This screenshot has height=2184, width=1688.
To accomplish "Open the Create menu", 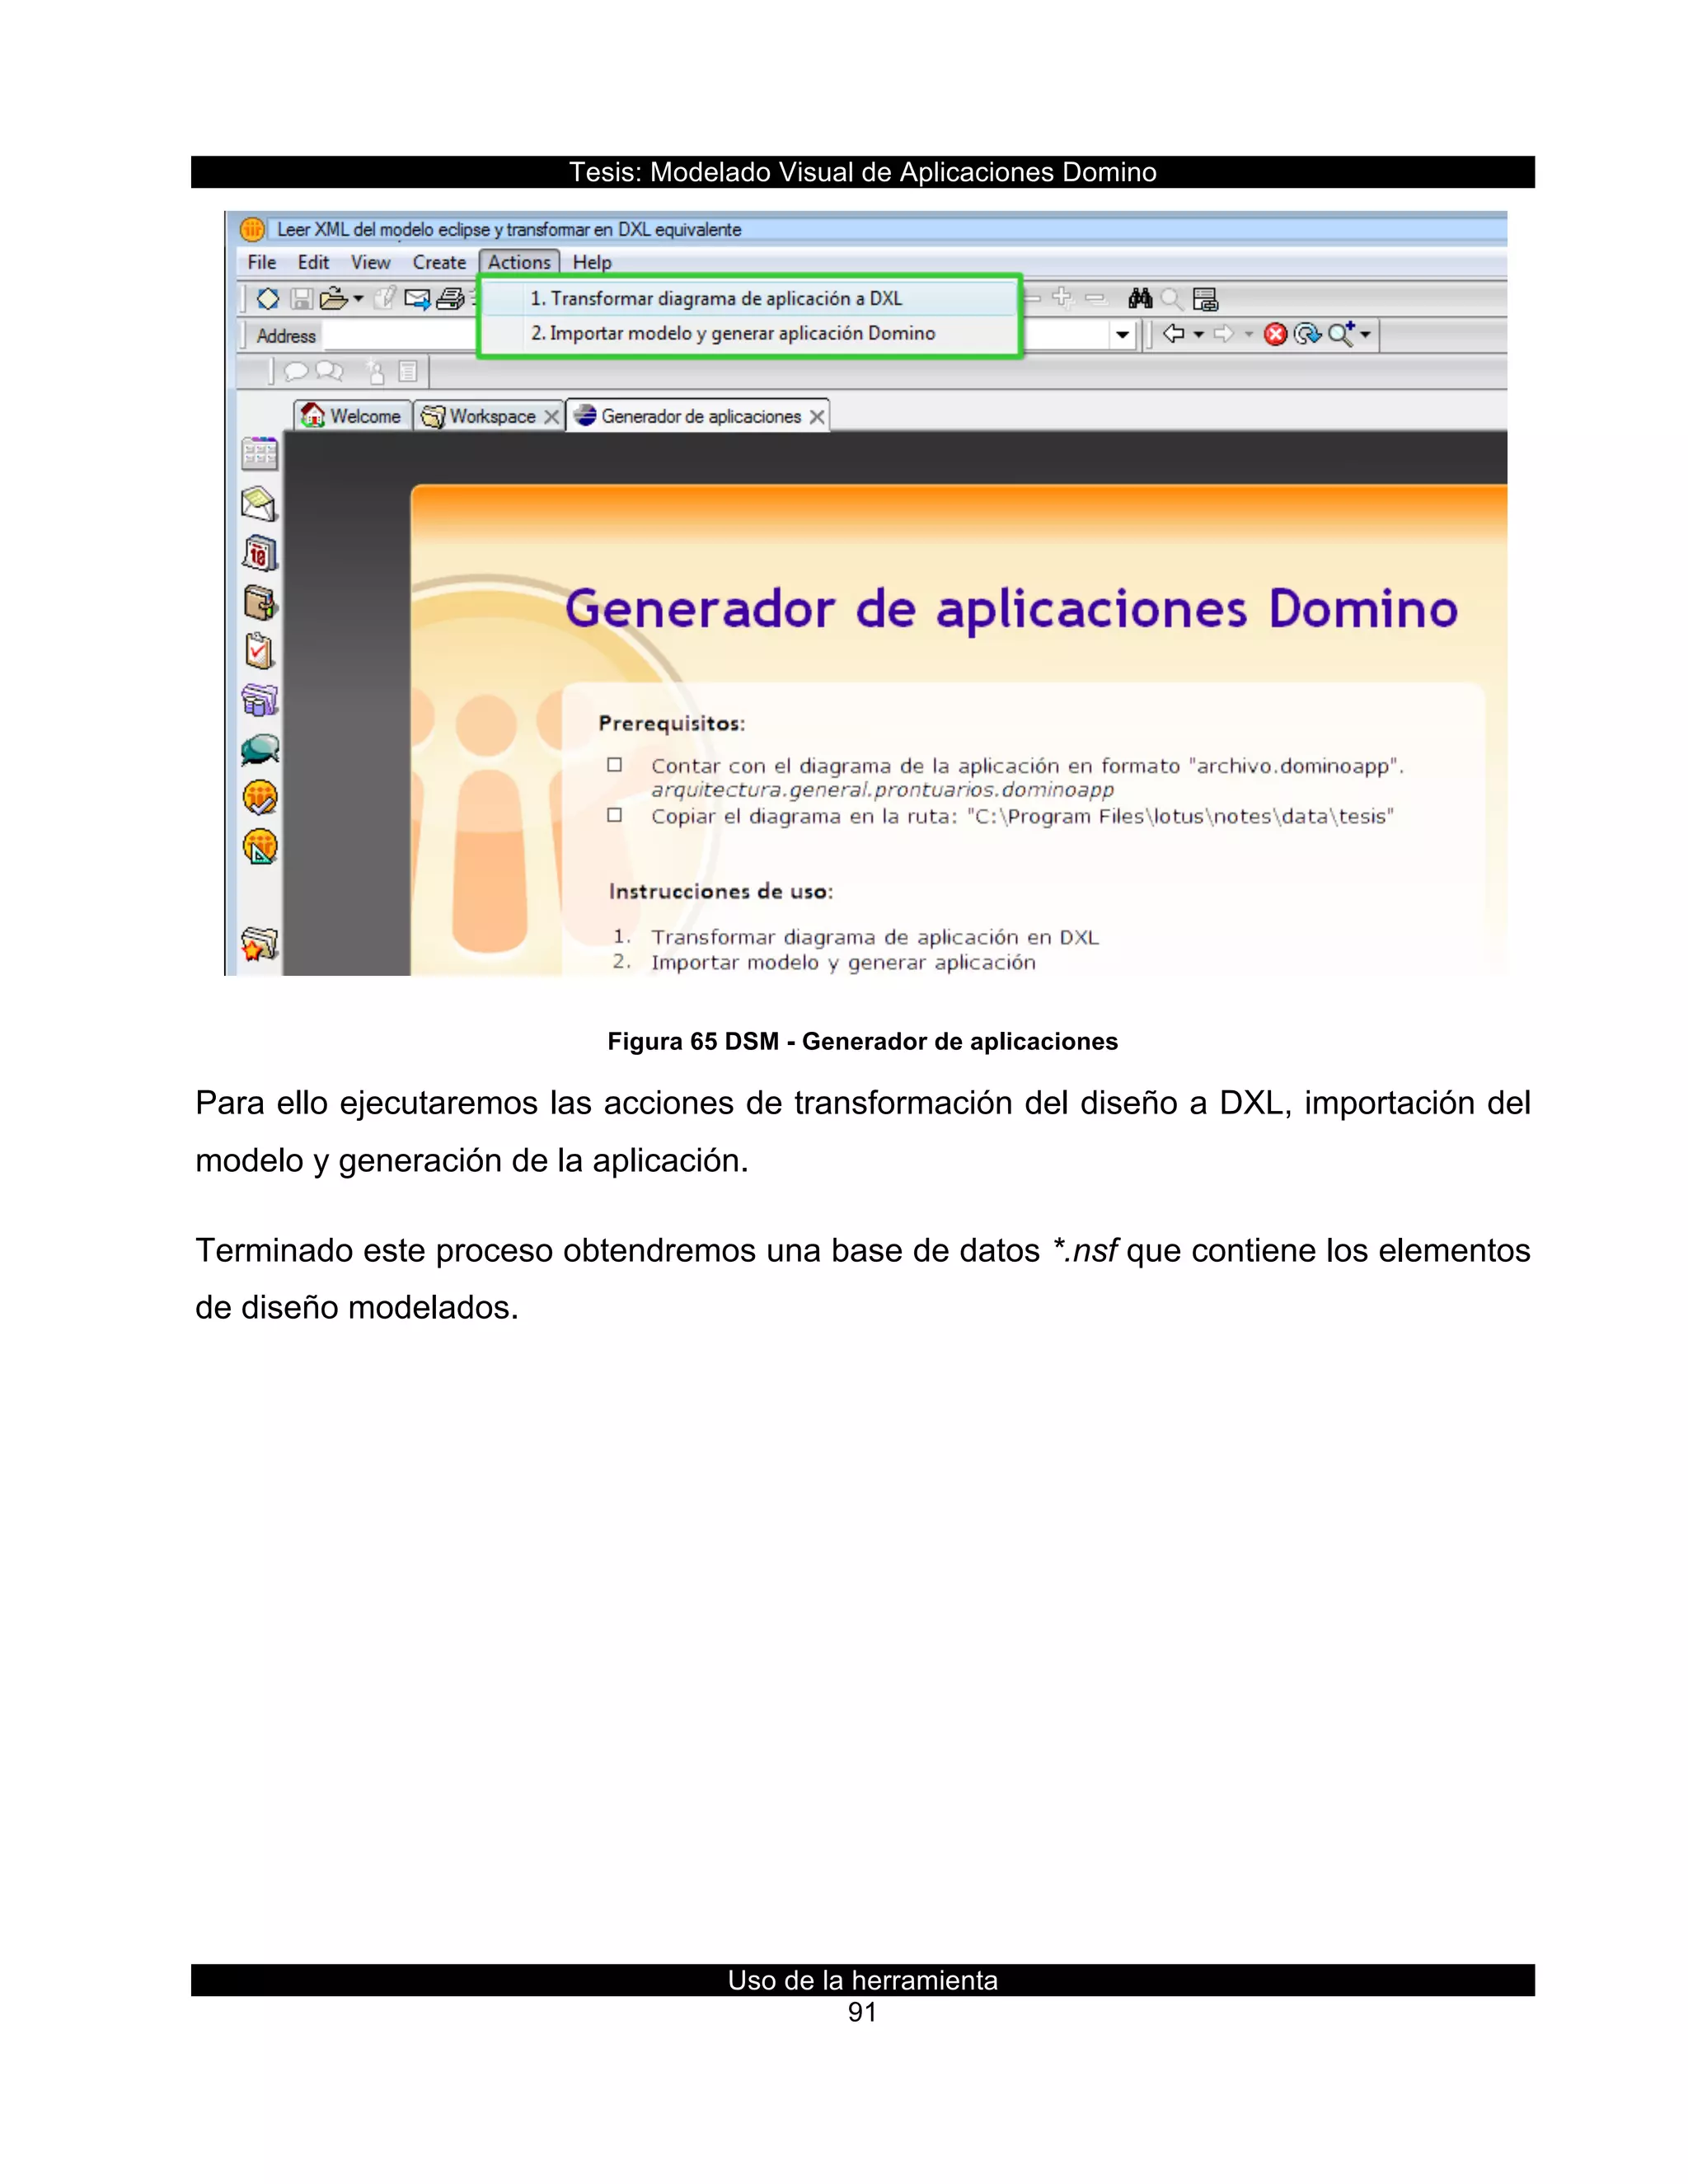I will point(439,262).
